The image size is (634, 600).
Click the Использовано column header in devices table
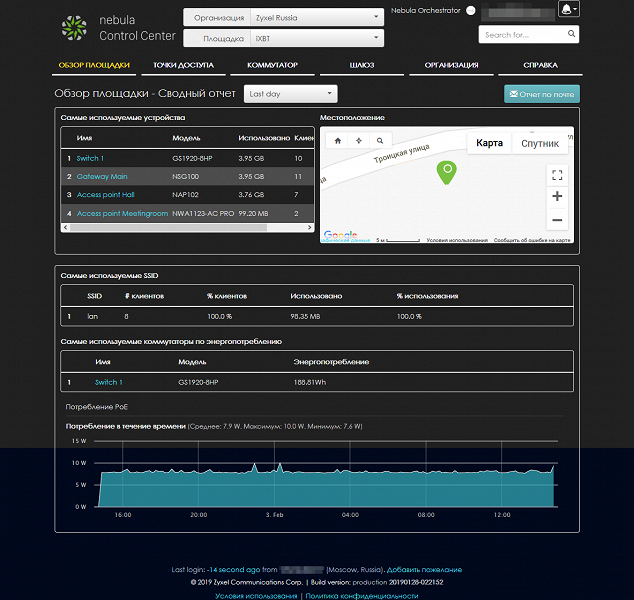click(x=264, y=138)
